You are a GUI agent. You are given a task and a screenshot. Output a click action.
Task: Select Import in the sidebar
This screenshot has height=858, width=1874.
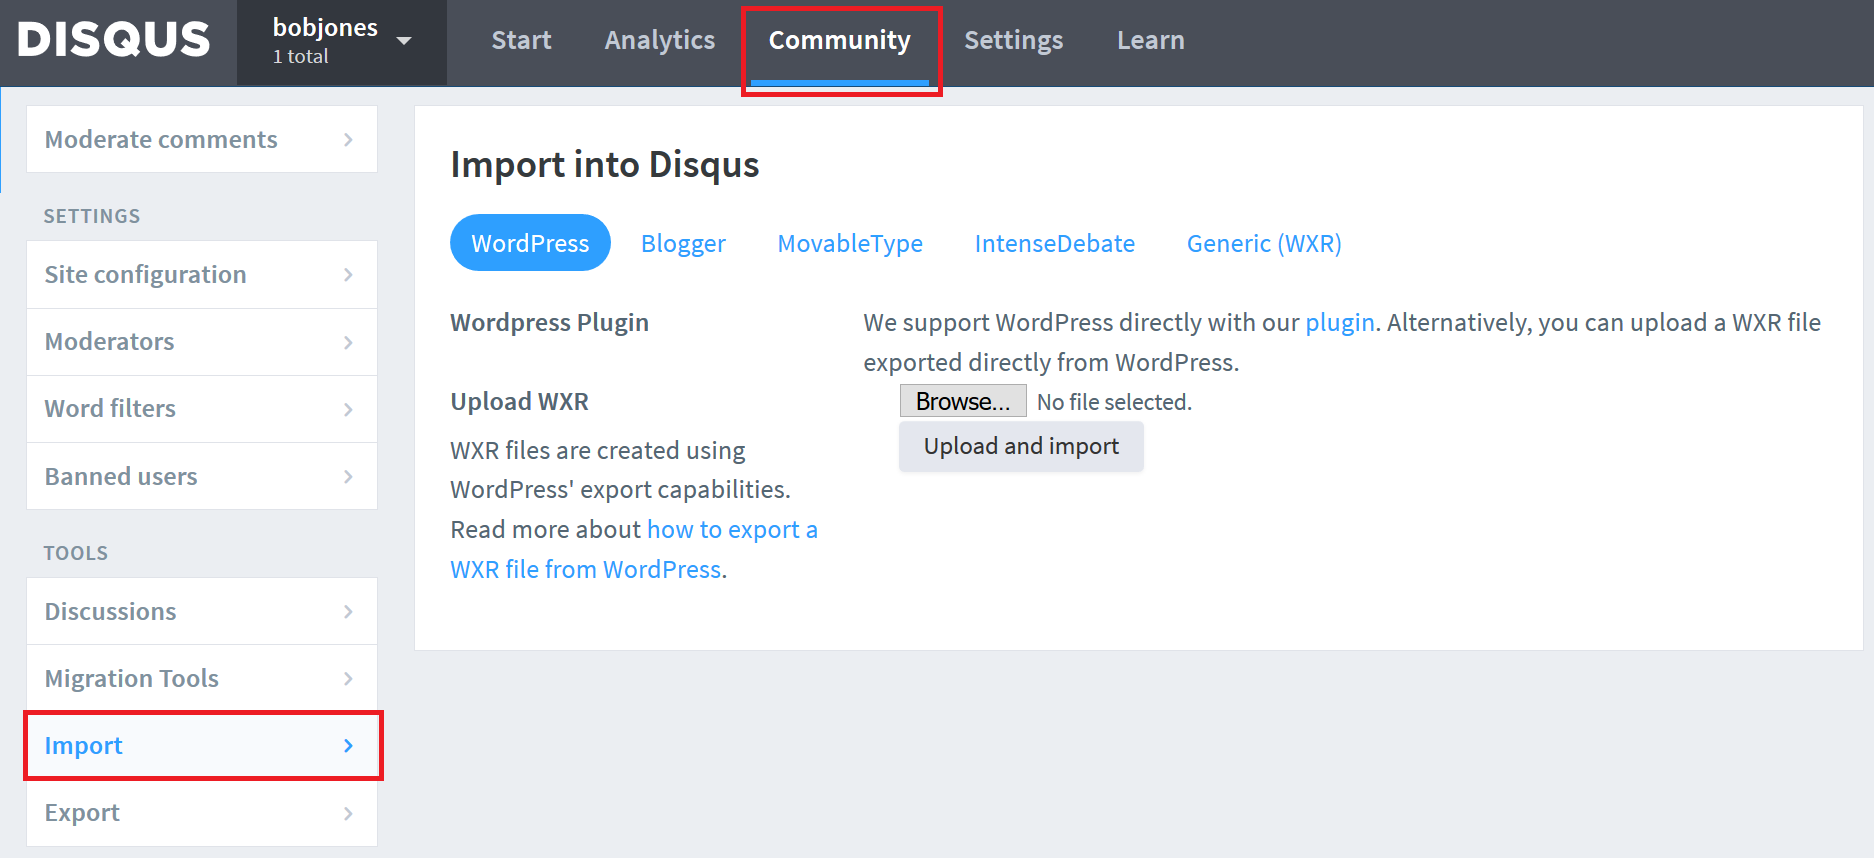click(202, 746)
